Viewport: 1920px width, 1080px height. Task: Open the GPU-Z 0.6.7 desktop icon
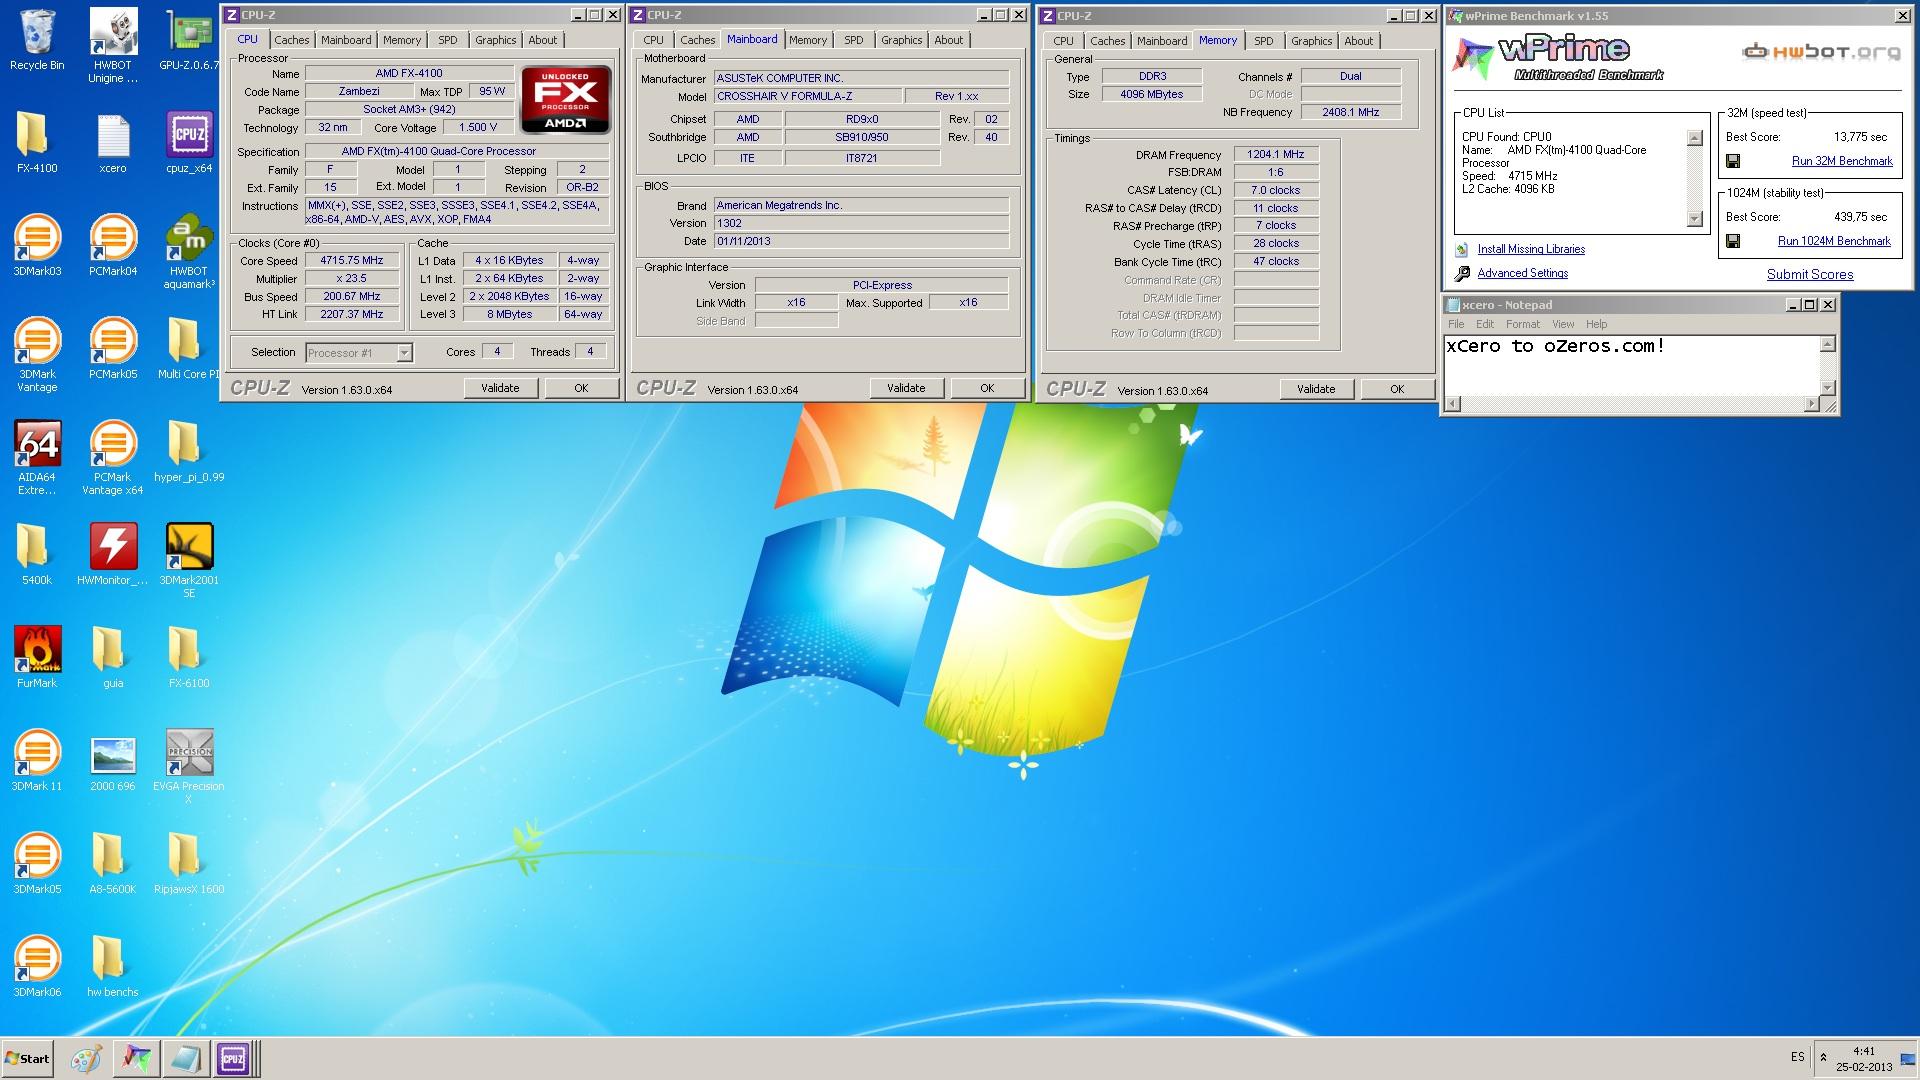pos(189,40)
